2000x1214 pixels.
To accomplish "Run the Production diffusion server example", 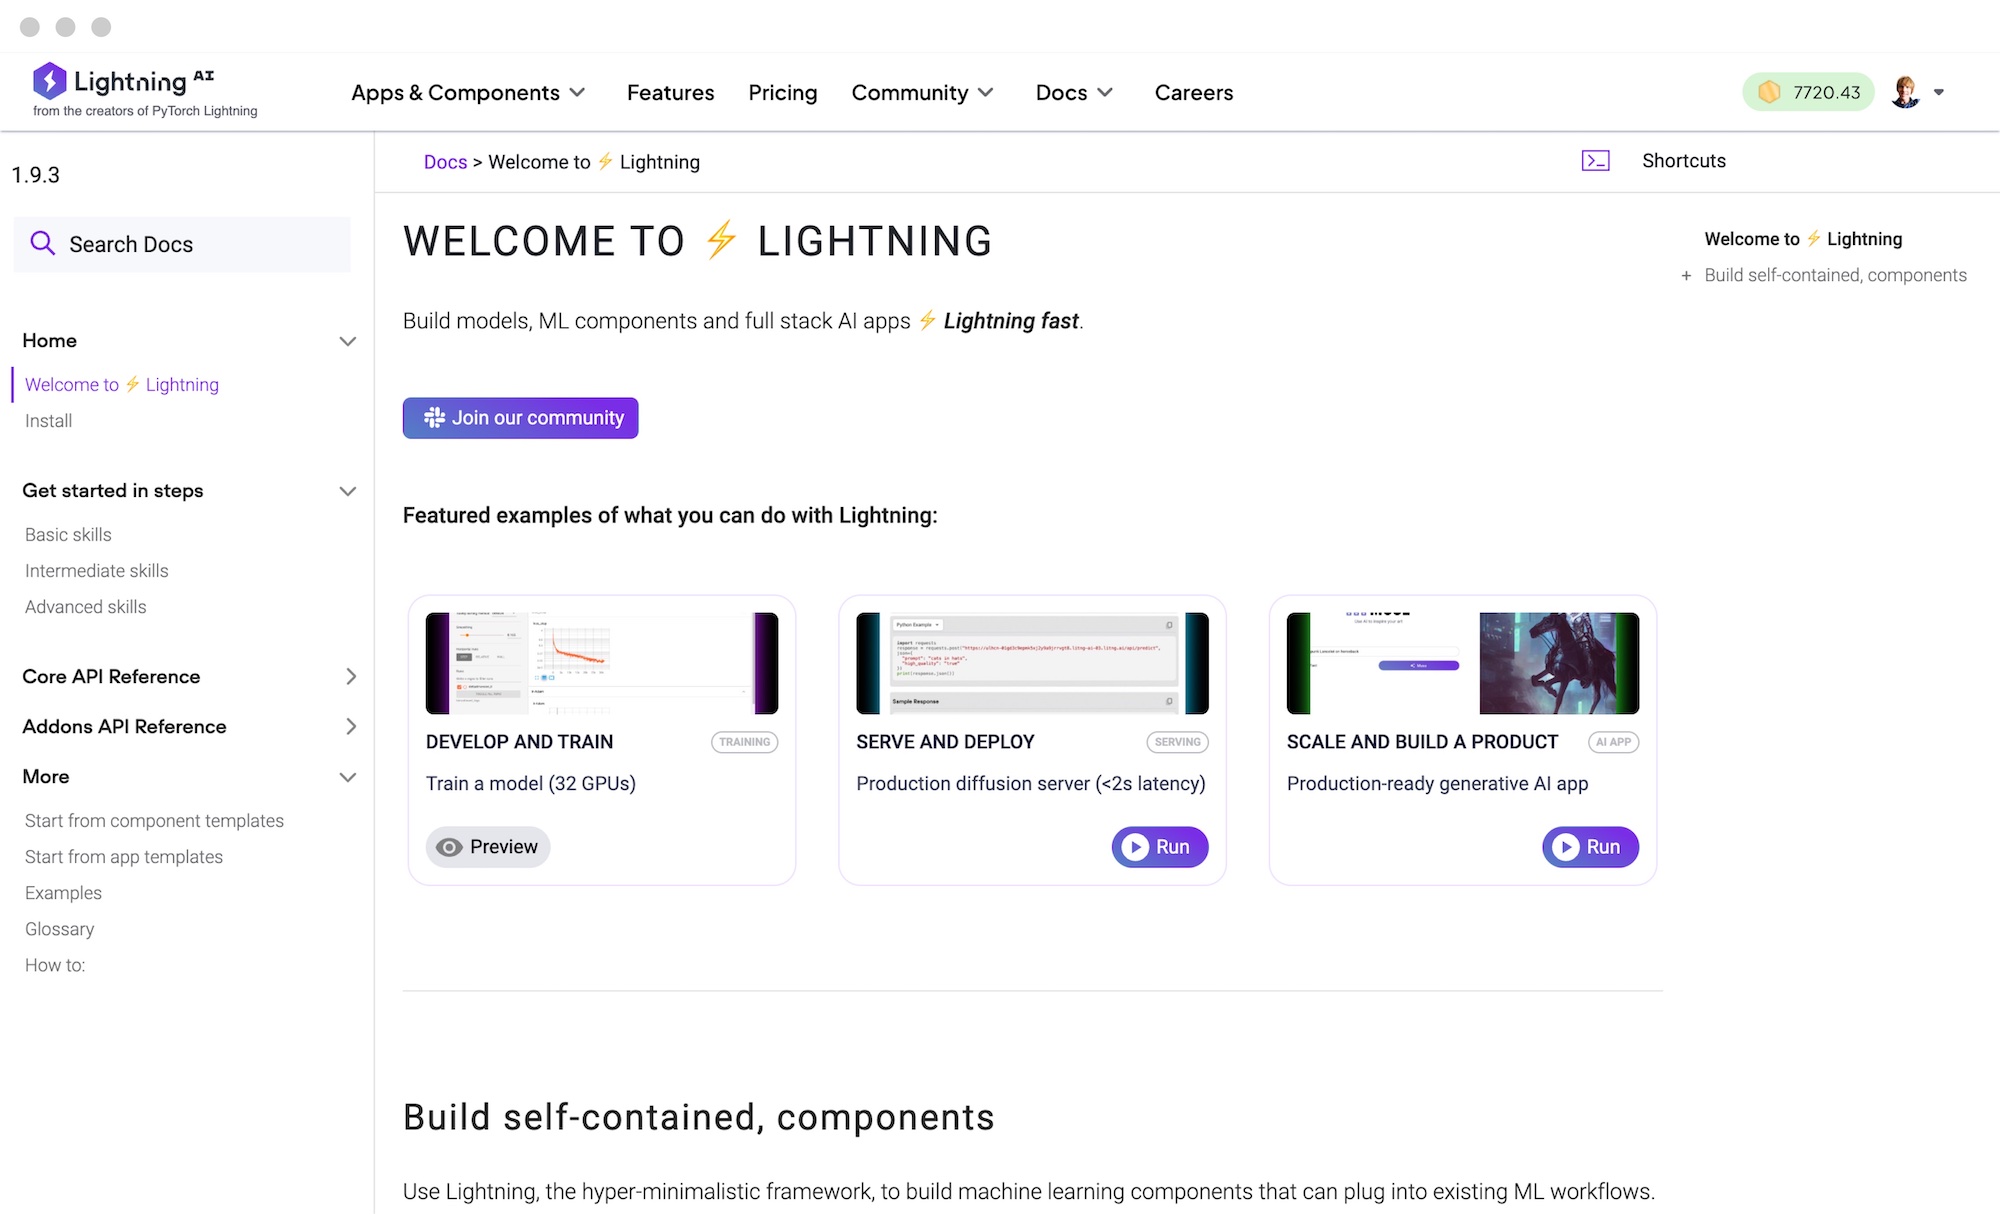I will [1160, 847].
